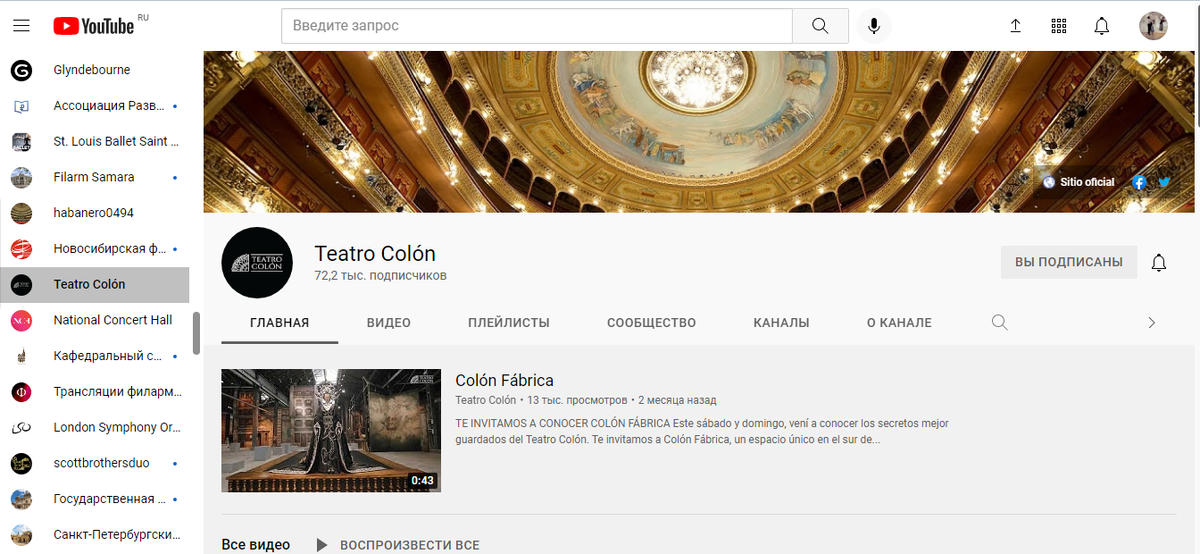This screenshot has height=554, width=1200.
Task: Click the search magnifier button
Action: pos(820,26)
